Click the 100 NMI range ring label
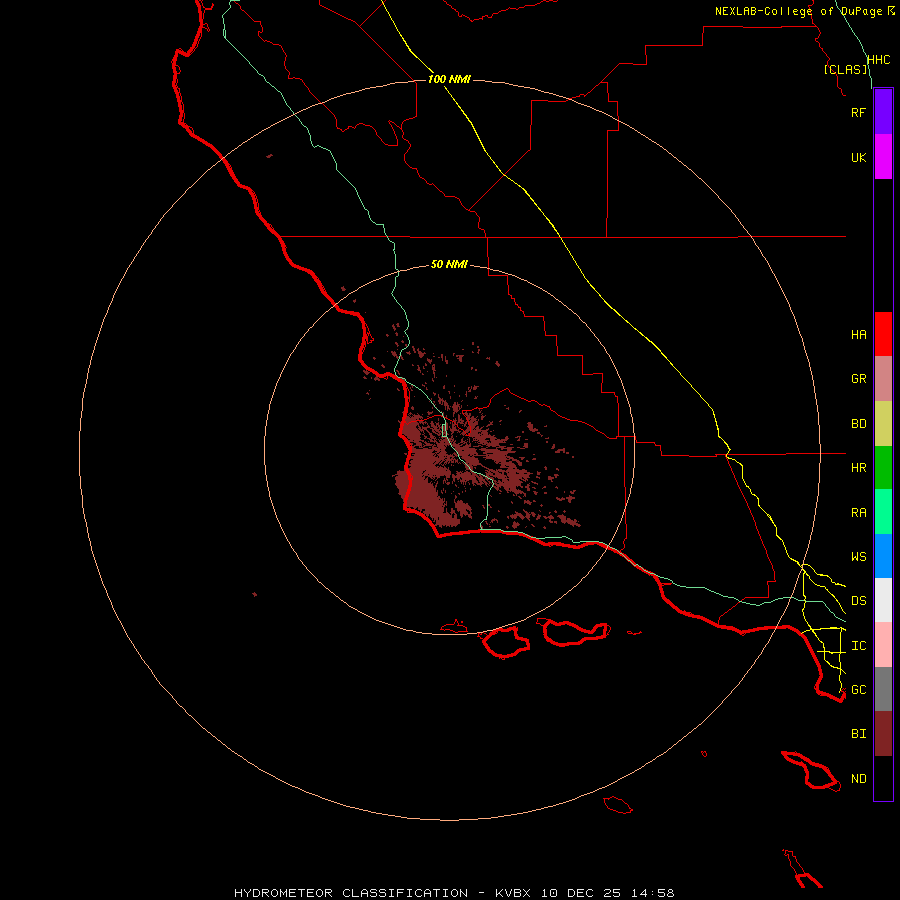Image resolution: width=900 pixels, height=900 pixels. (449, 79)
